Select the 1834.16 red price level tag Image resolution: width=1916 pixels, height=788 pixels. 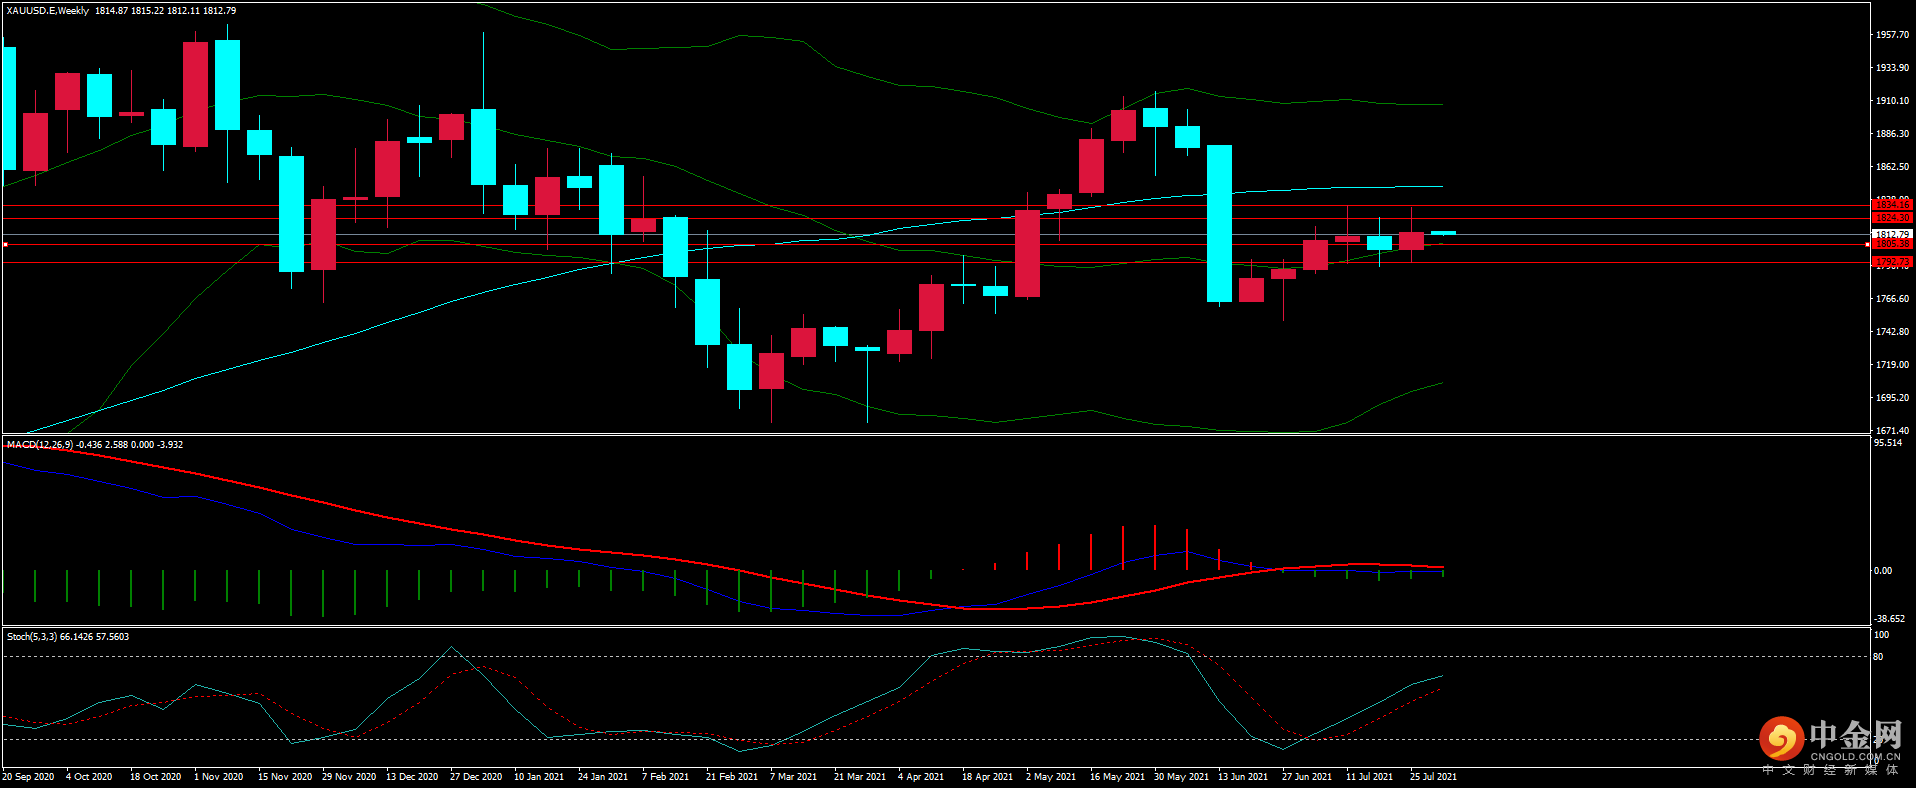click(x=1891, y=205)
